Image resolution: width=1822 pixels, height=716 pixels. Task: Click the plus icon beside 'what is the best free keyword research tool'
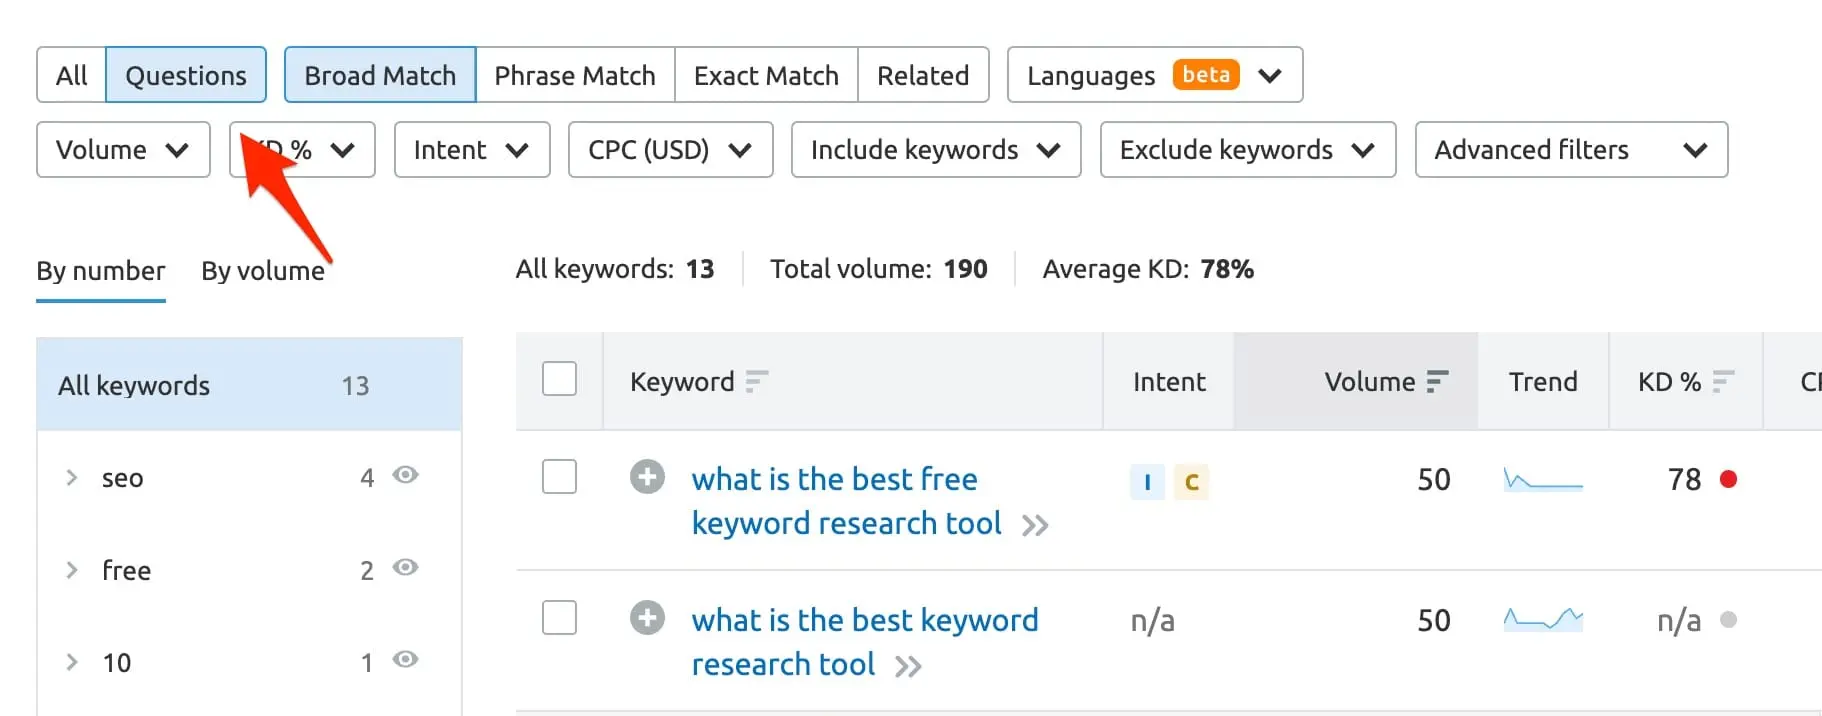point(647,477)
